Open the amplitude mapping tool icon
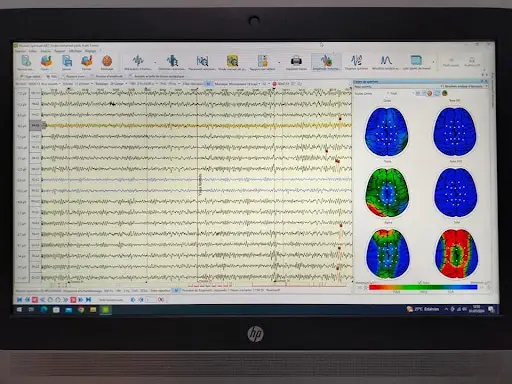 326,61
